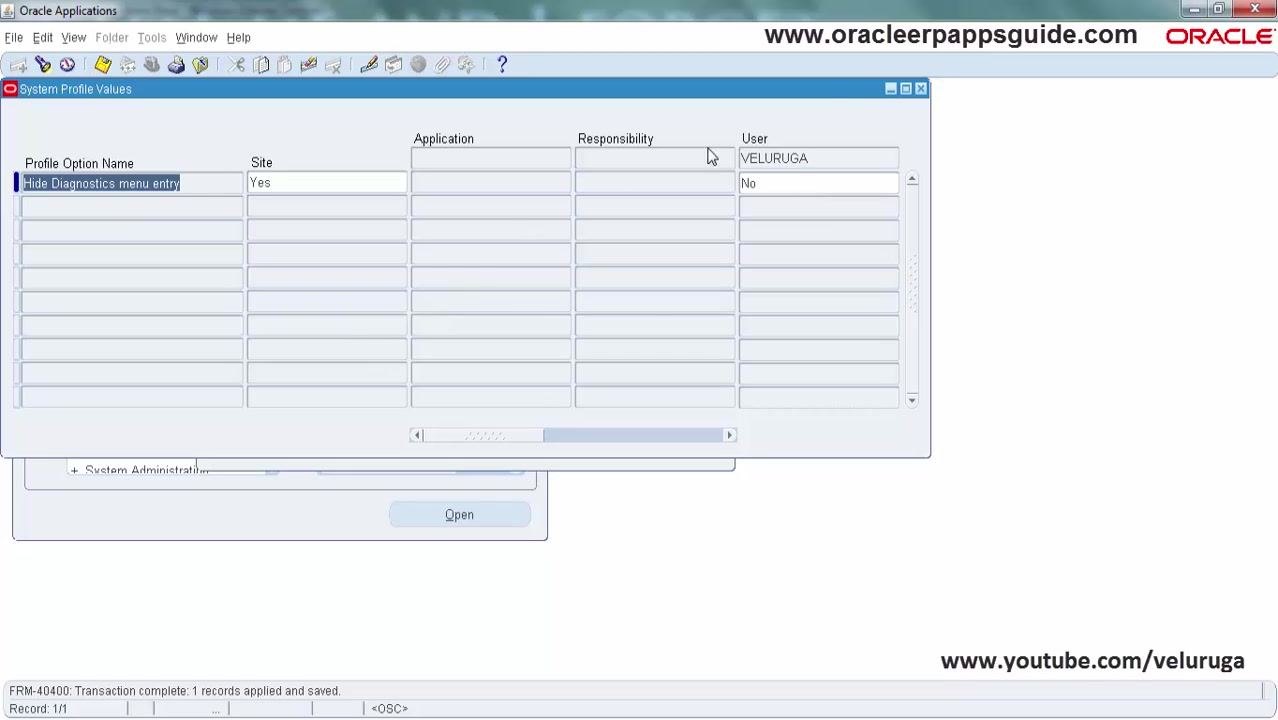The height and width of the screenshot is (720, 1278).
Task: Maximize the System Profile Values window
Action: tap(906, 89)
